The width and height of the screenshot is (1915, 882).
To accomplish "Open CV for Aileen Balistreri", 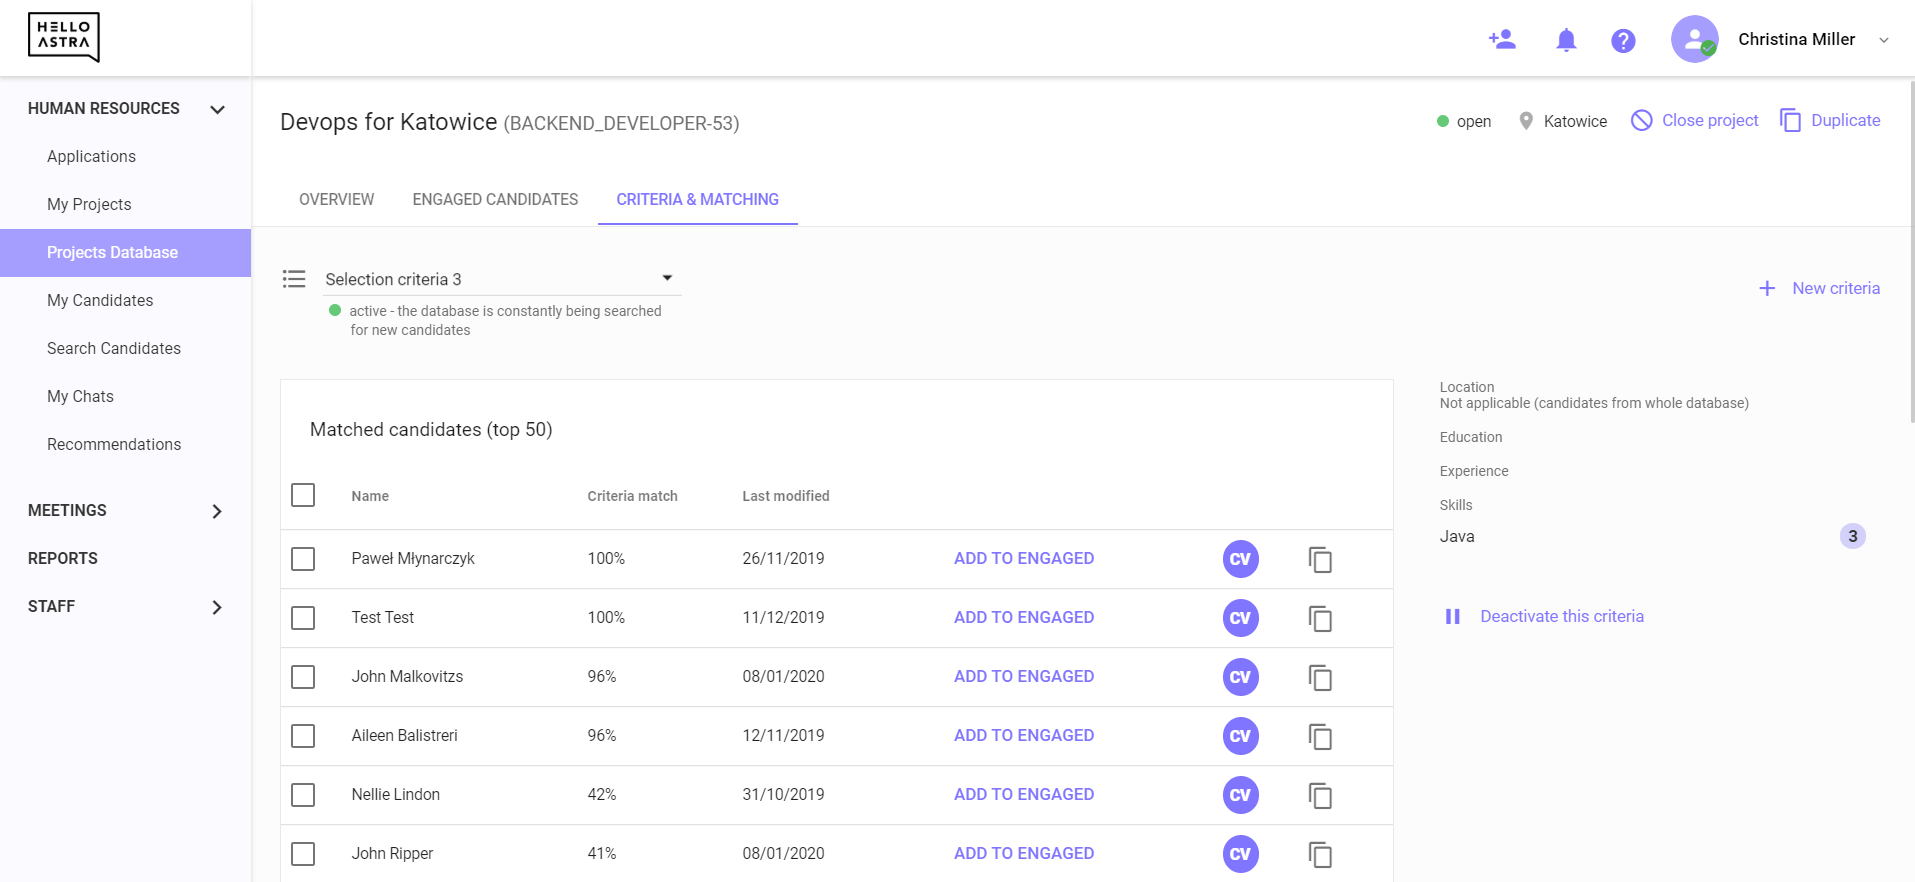I will (1240, 736).
